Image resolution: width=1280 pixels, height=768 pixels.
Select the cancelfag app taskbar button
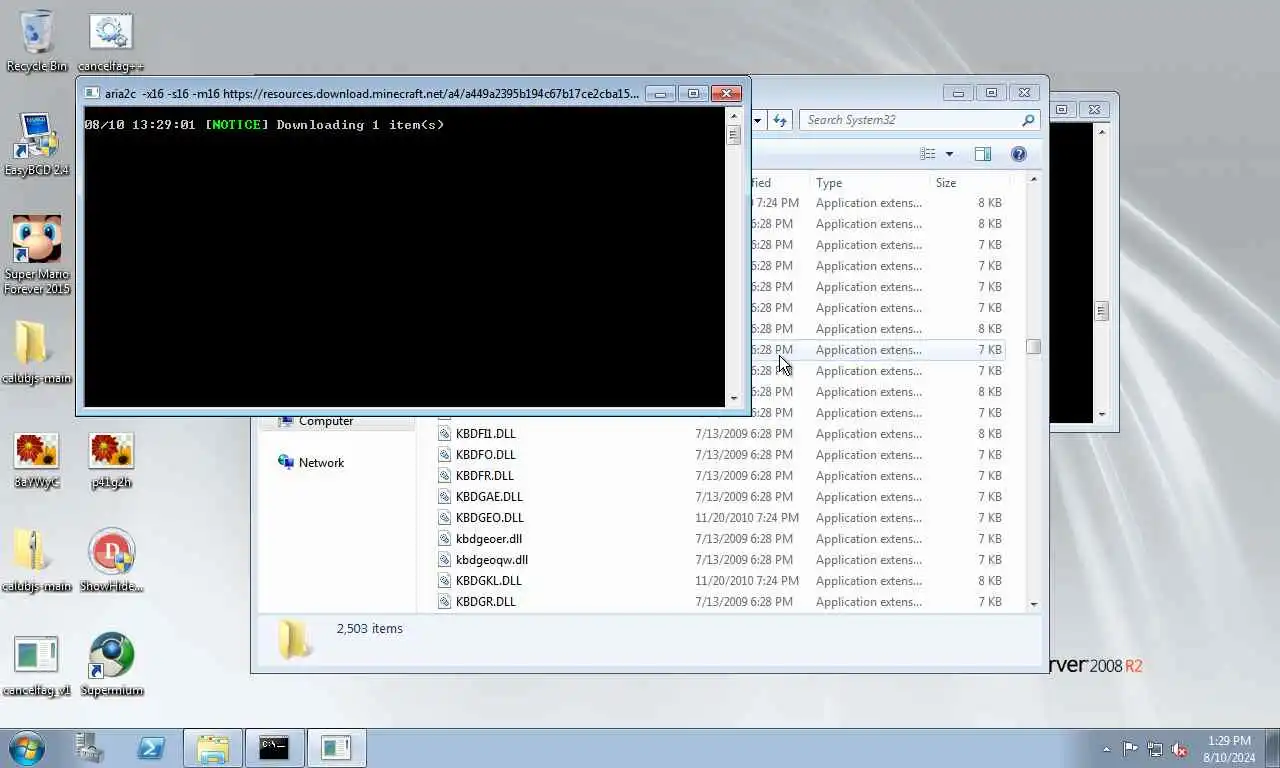pos(336,748)
